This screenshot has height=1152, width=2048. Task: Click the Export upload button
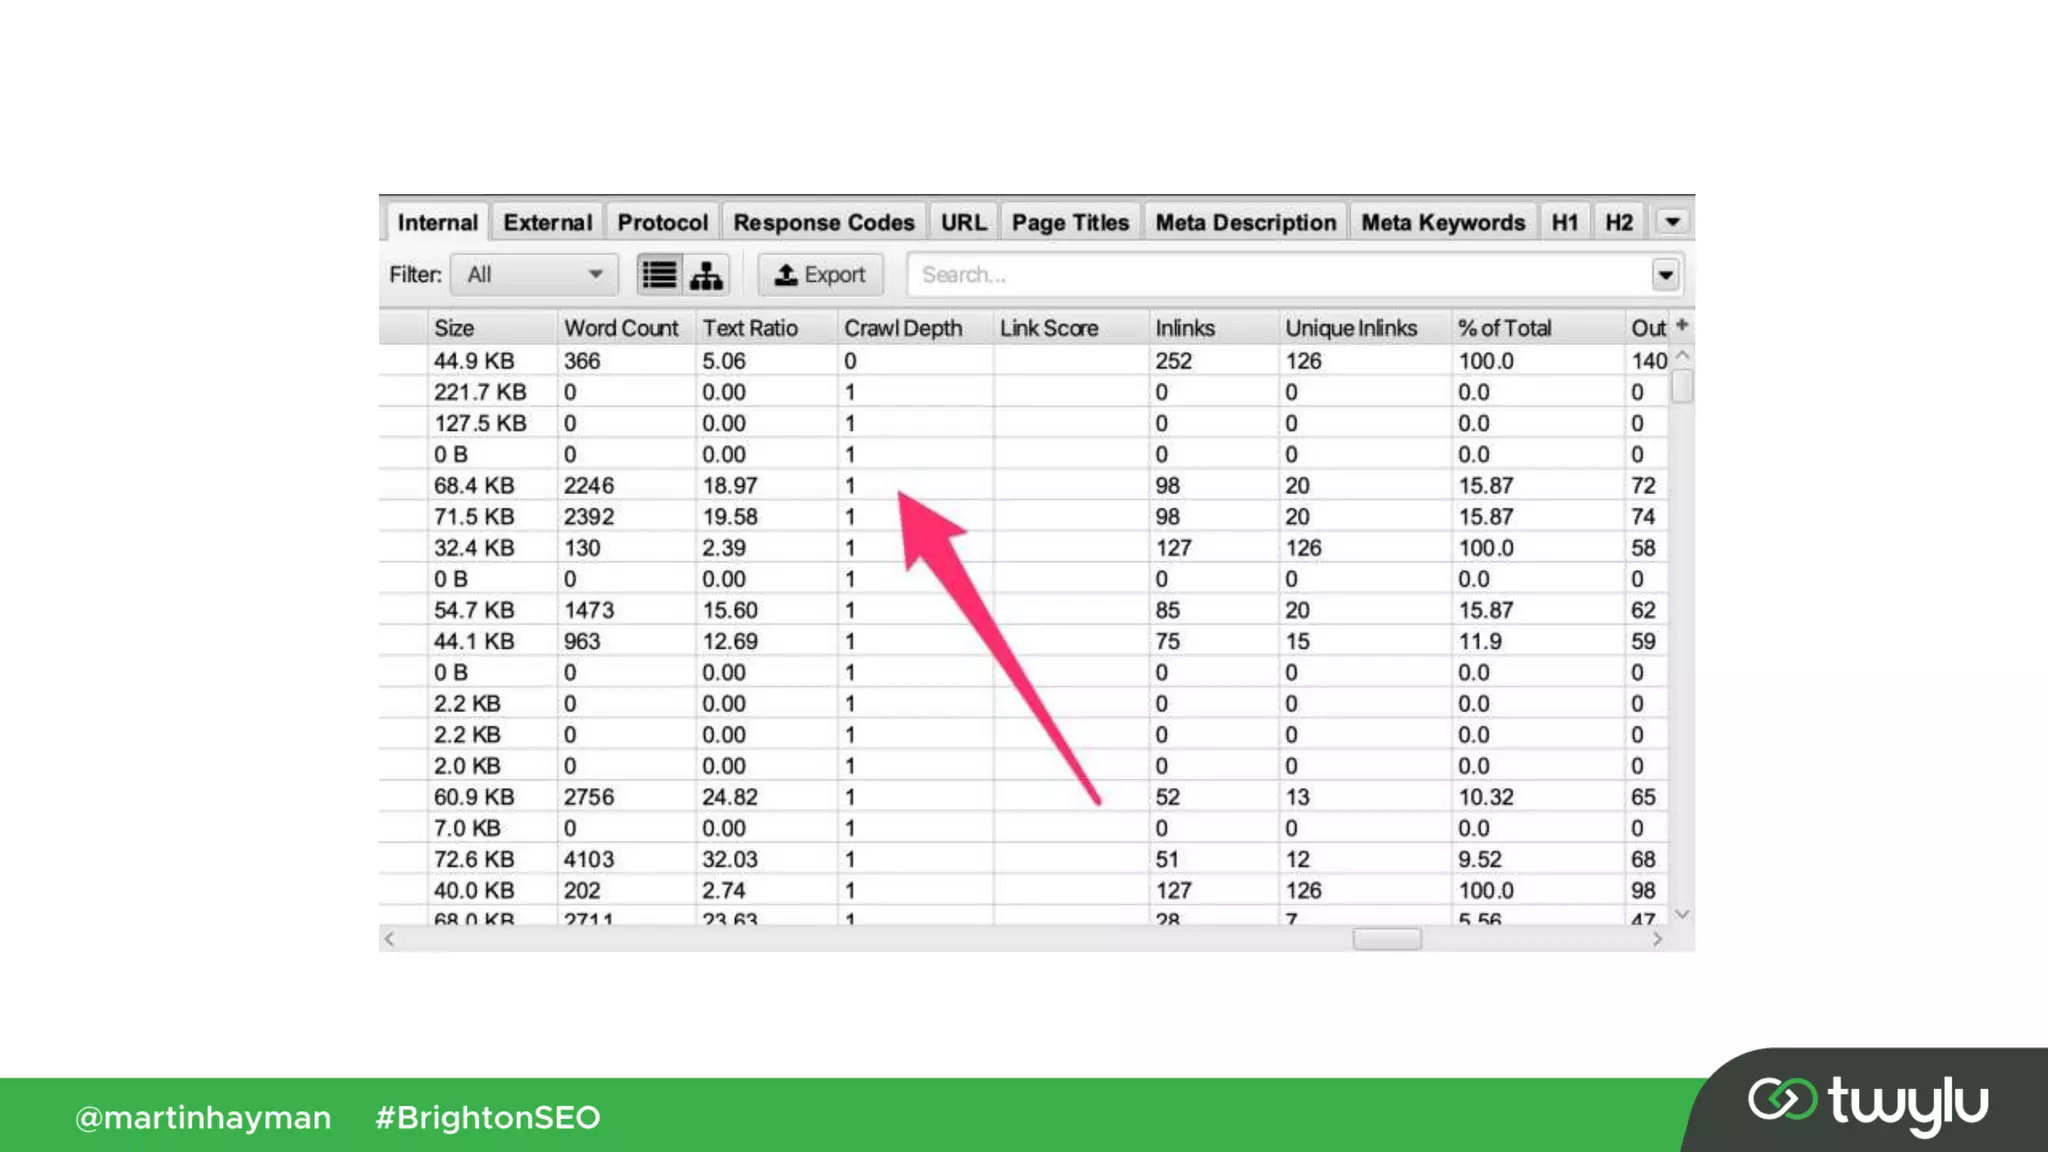pyautogui.click(x=820, y=275)
